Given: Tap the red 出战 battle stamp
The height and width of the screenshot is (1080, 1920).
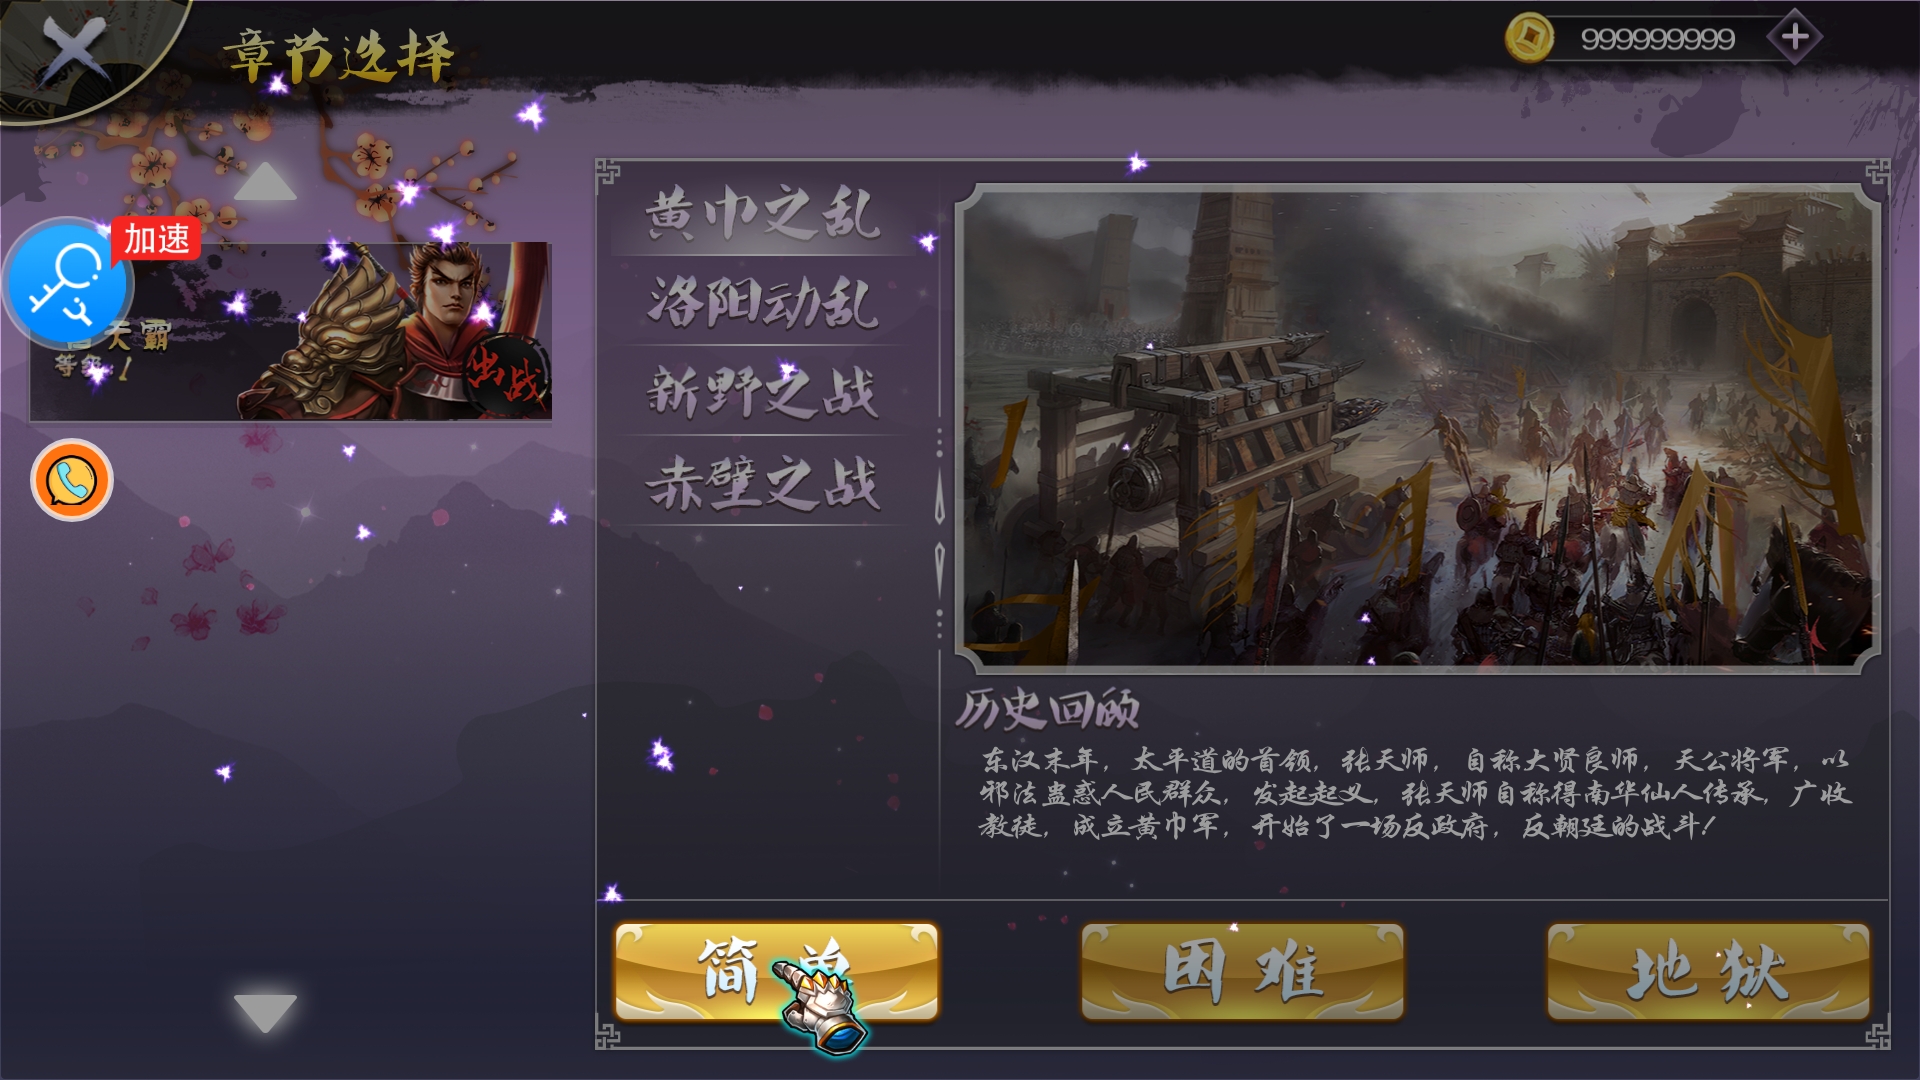Looking at the screenshot, I should click(x=508, y=377).
